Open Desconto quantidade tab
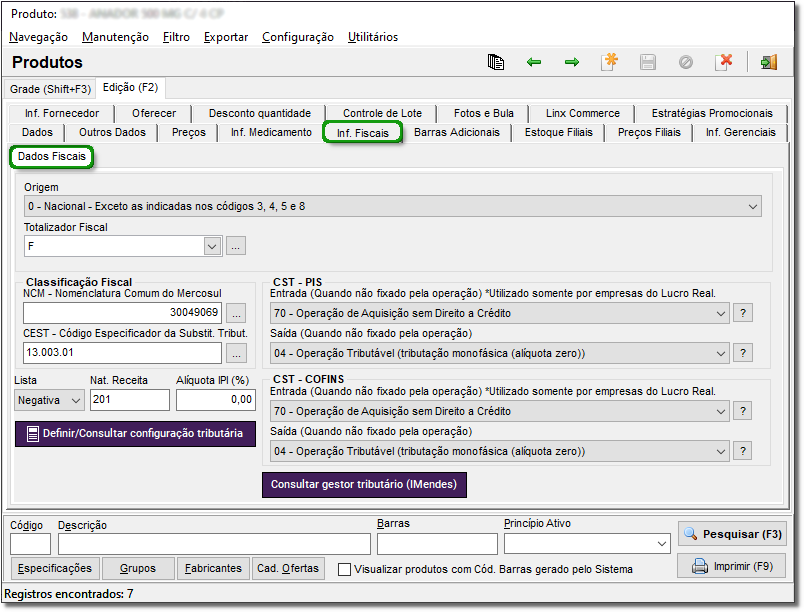This screenshot has width=804, height=612. click(260, 113)
